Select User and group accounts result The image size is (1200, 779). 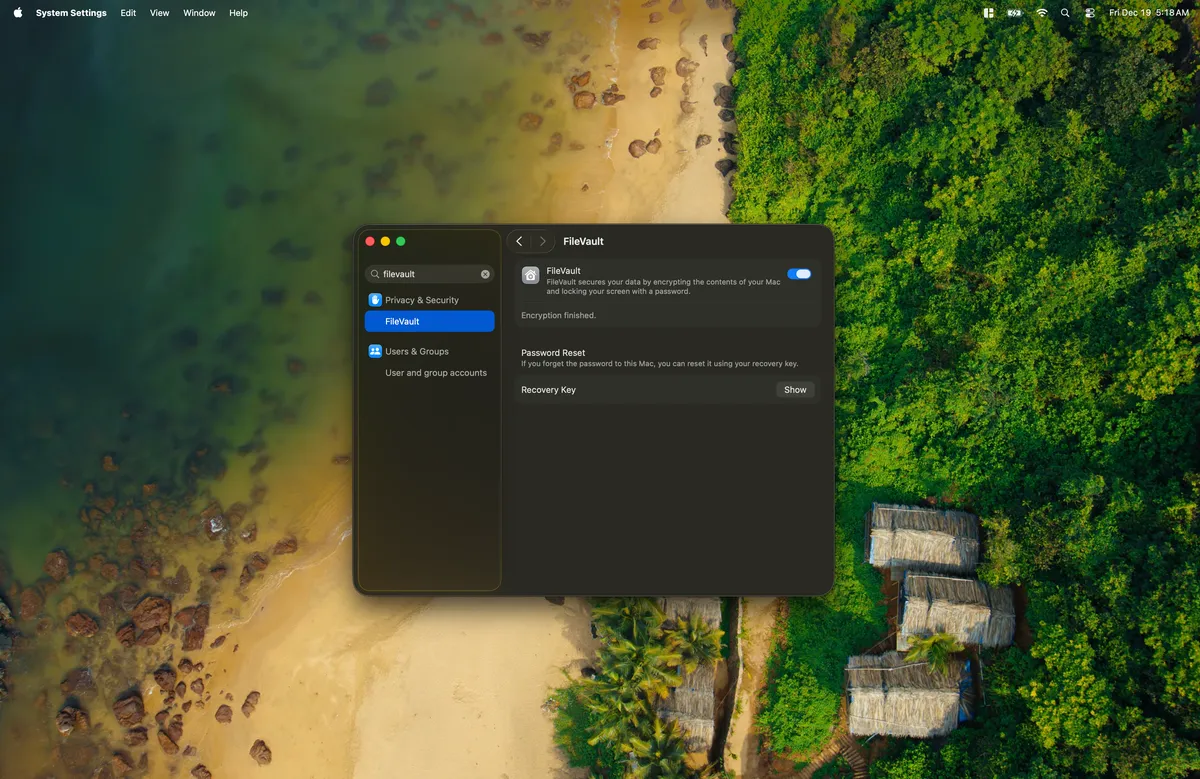pyautogui.click(x=436, y=373)
